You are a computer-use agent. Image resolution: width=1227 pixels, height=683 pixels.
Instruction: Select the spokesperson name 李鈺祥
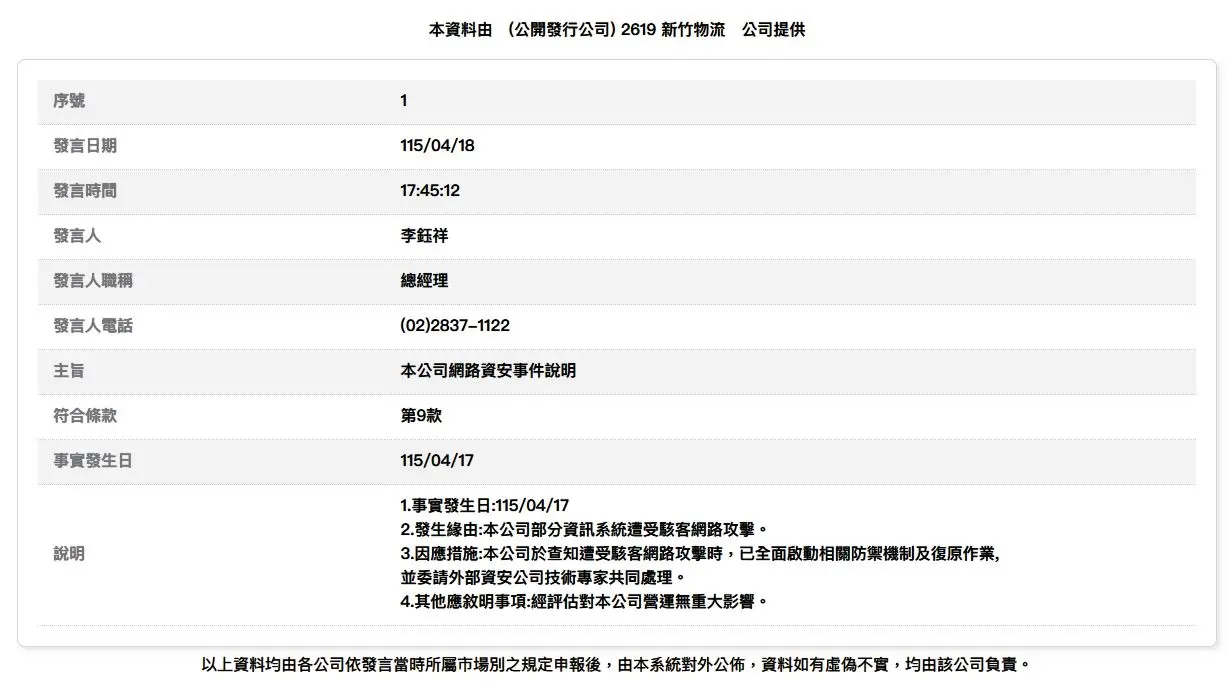(424, 236)
